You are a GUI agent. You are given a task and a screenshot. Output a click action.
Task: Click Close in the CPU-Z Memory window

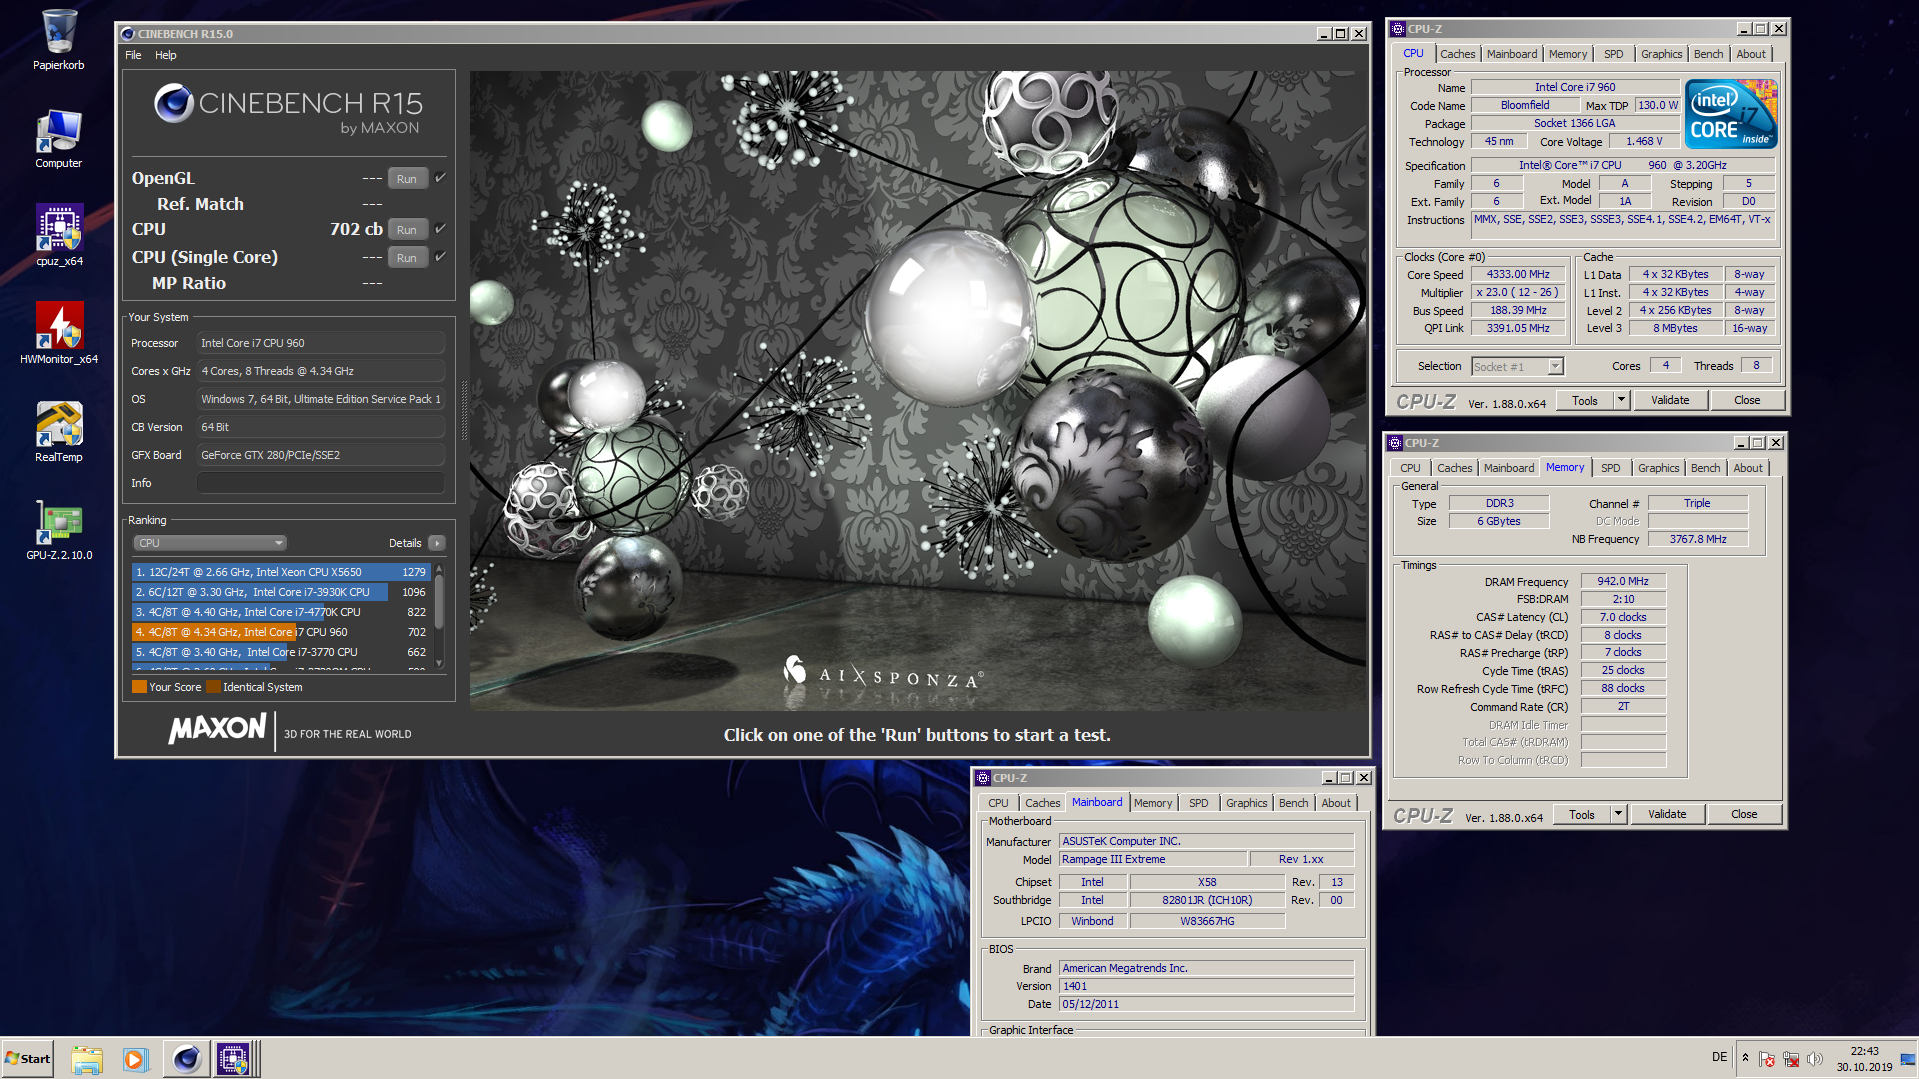(x=1744, y=814)
